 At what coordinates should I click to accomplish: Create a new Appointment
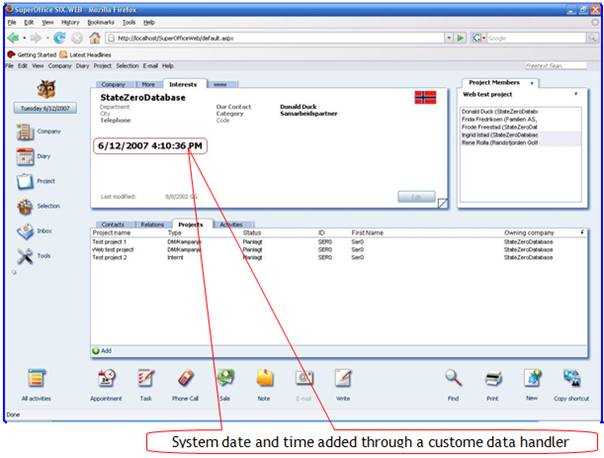point(106,378)
